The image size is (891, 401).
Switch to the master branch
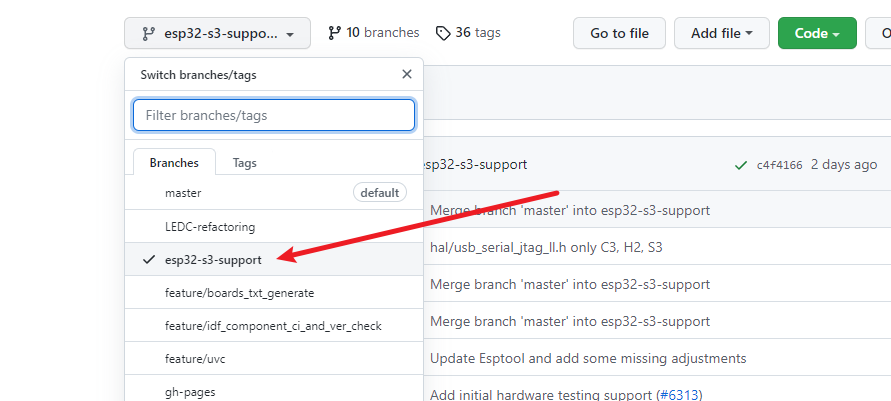point(183,193)
